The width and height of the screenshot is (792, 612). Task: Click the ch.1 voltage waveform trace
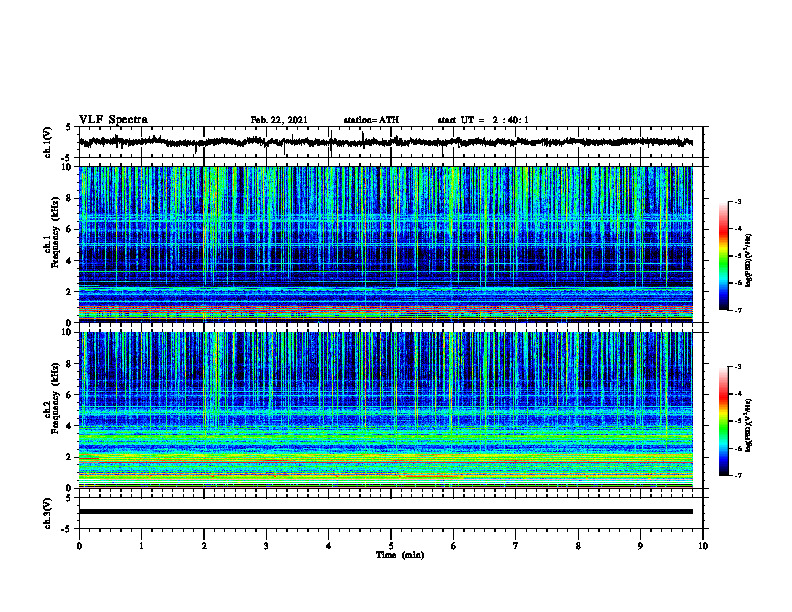385,142
